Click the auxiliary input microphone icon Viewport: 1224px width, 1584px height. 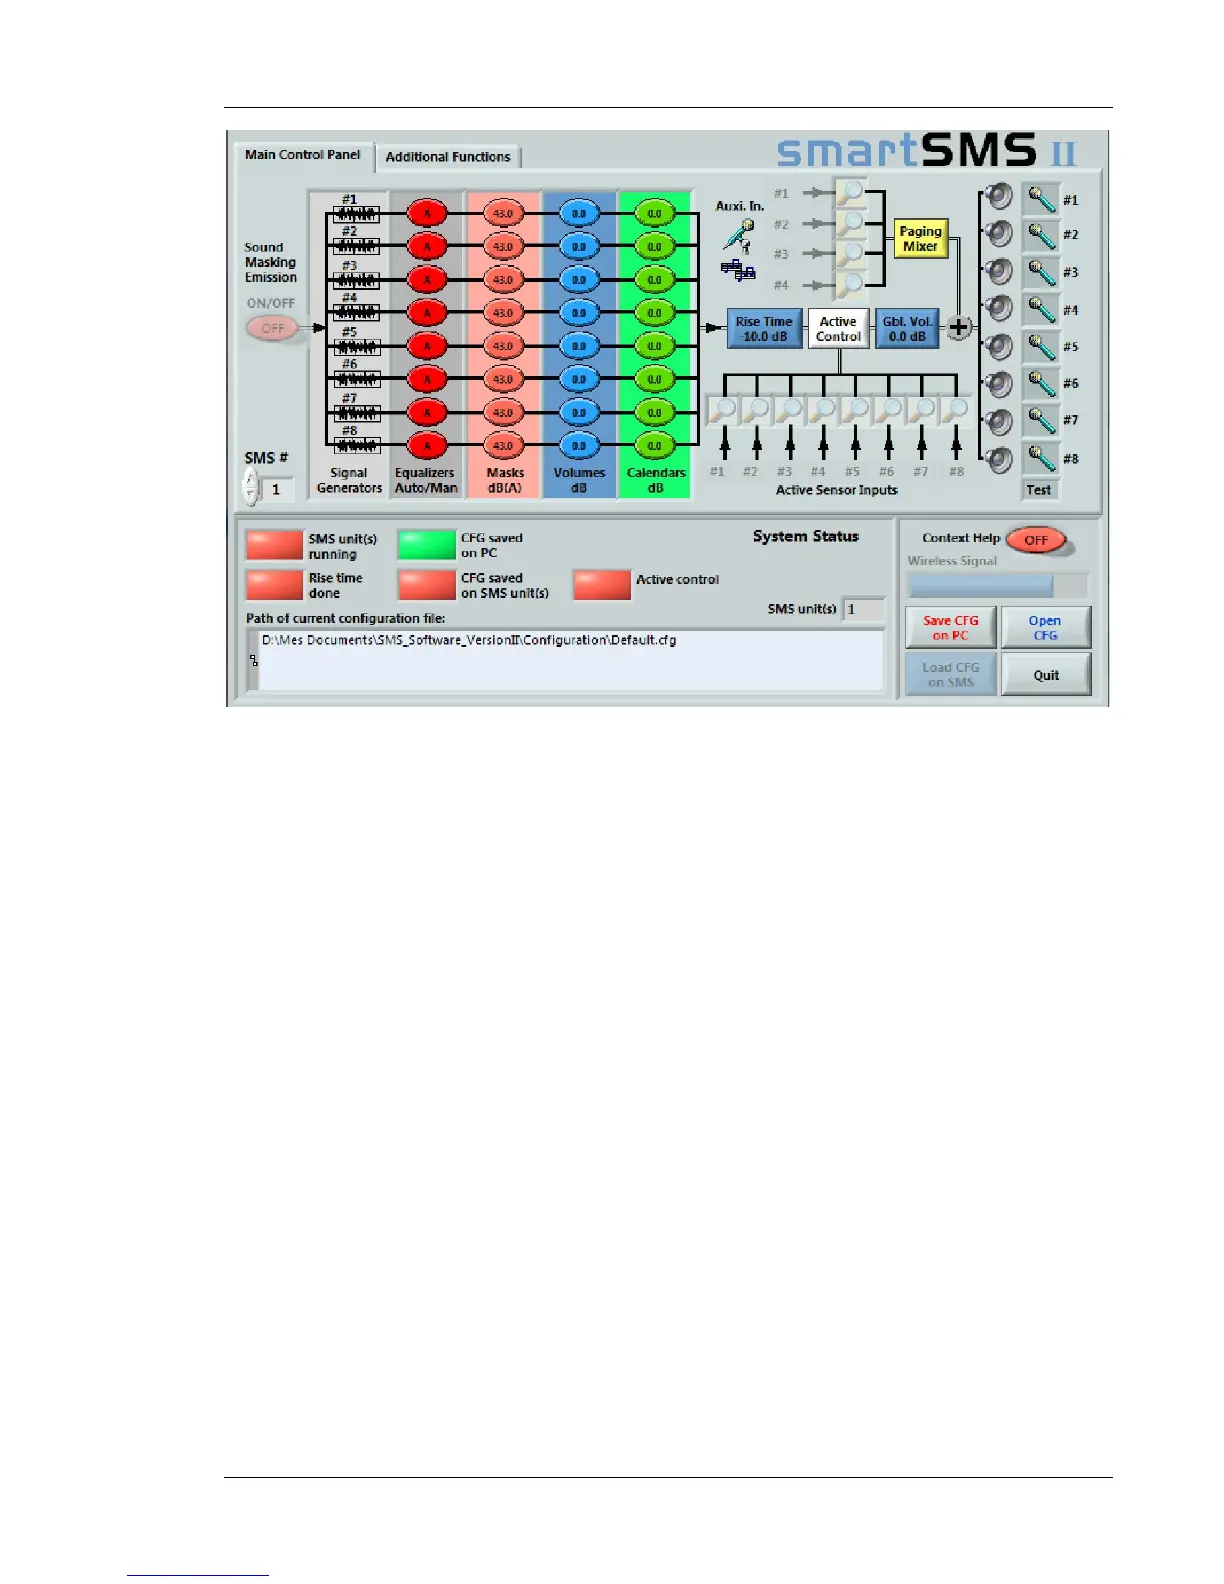pos(739,236)
